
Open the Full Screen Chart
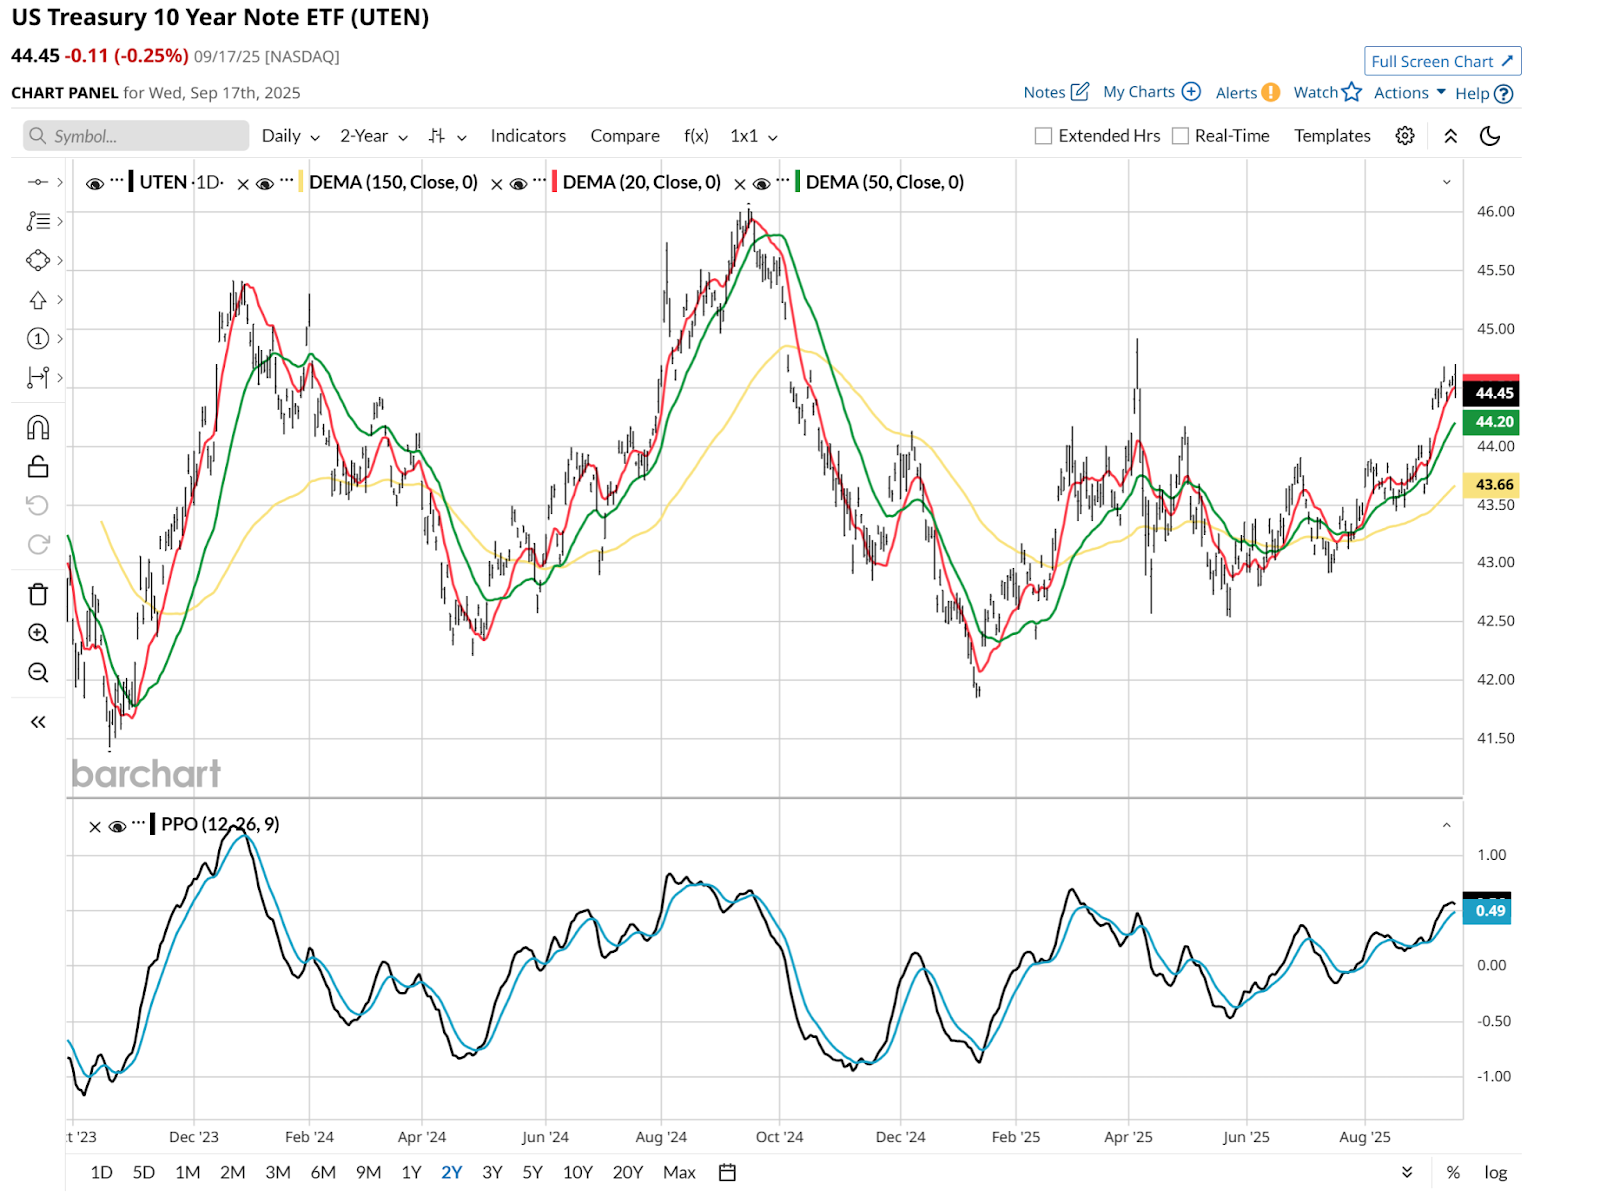[x=1443, y=61]
